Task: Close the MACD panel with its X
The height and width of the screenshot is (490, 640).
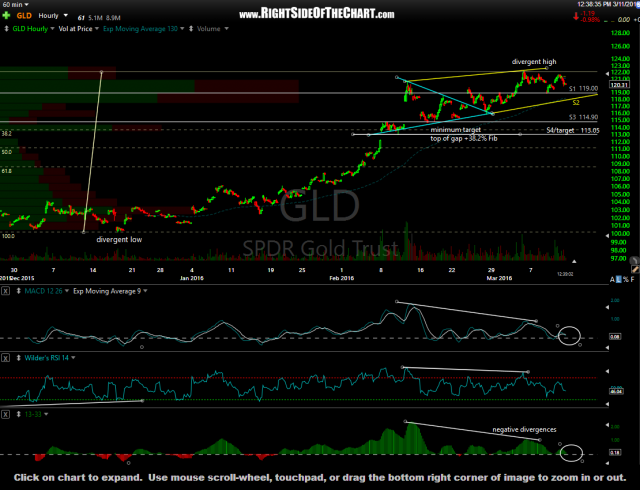Action: coord(5,291)
